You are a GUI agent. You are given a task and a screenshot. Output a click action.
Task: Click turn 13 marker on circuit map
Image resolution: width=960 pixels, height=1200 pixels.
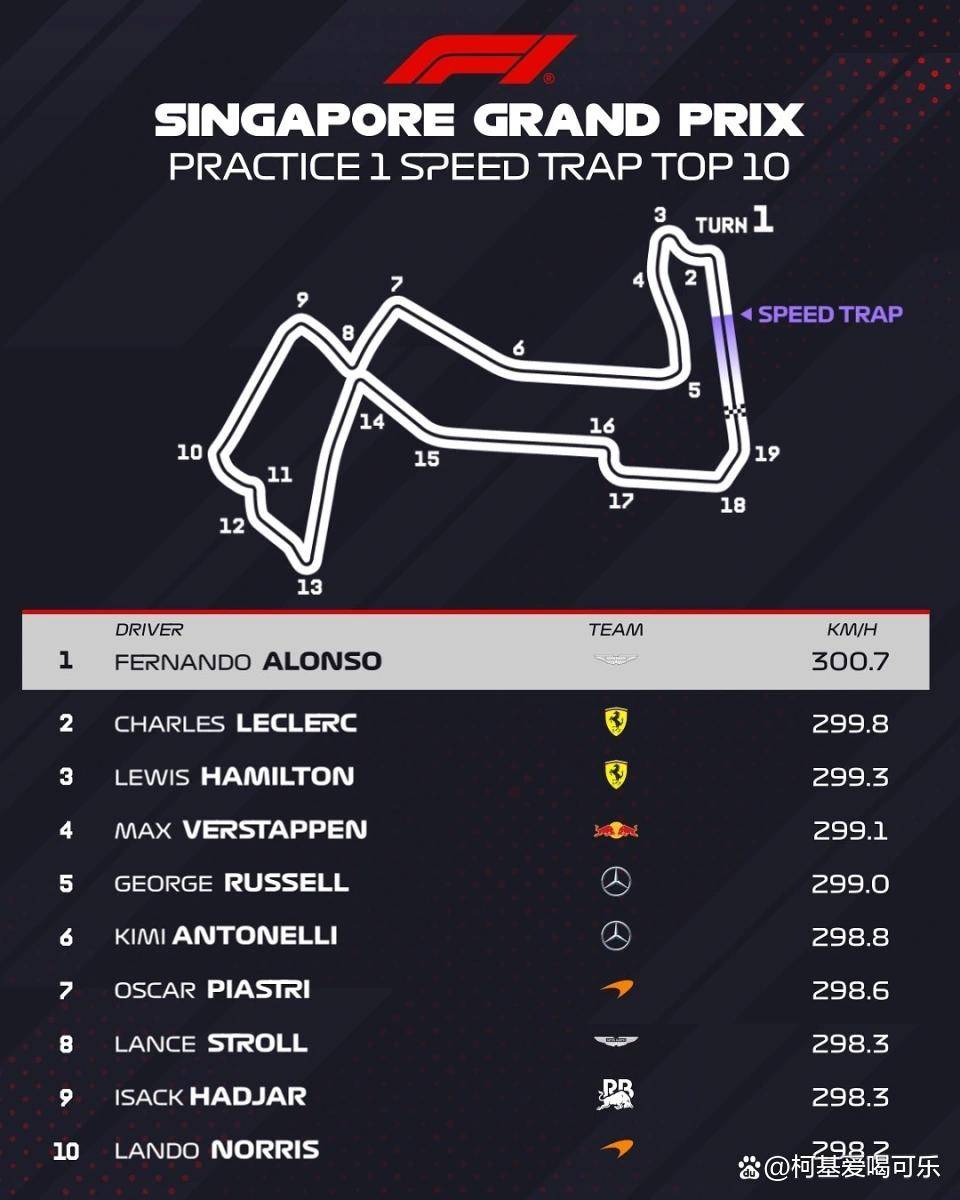[x=310, y=586]
